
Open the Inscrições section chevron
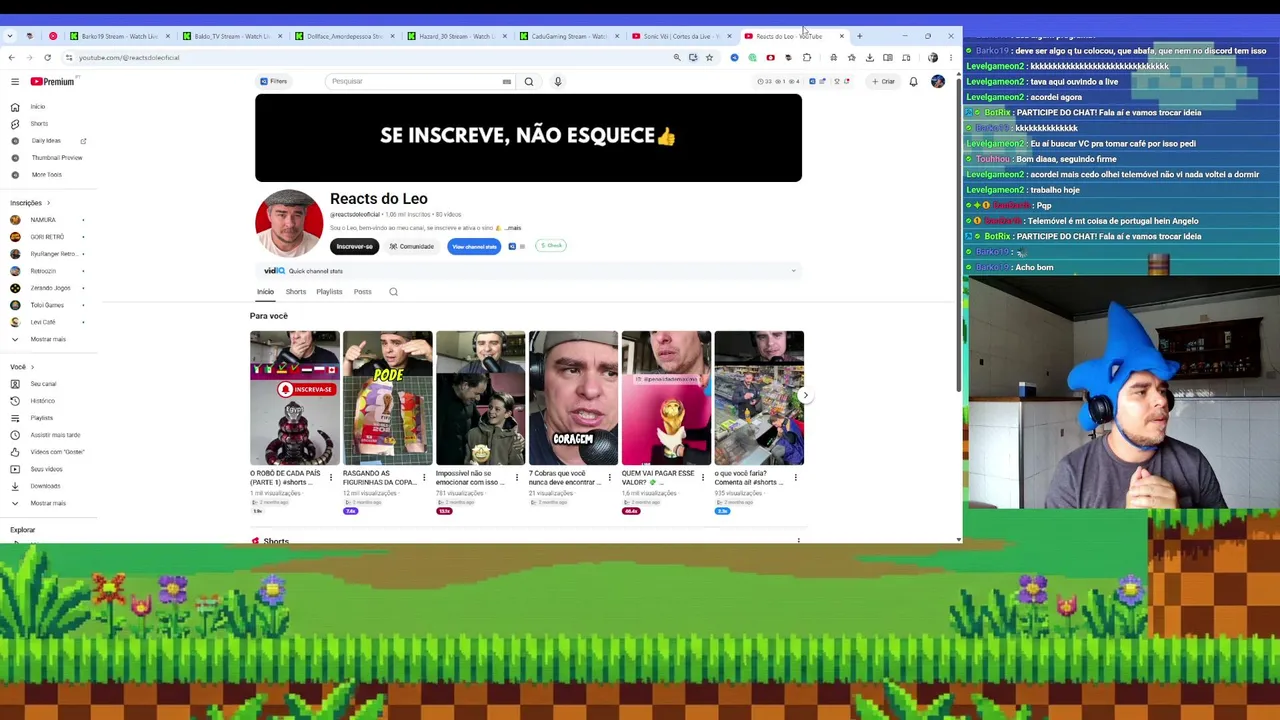50,203
